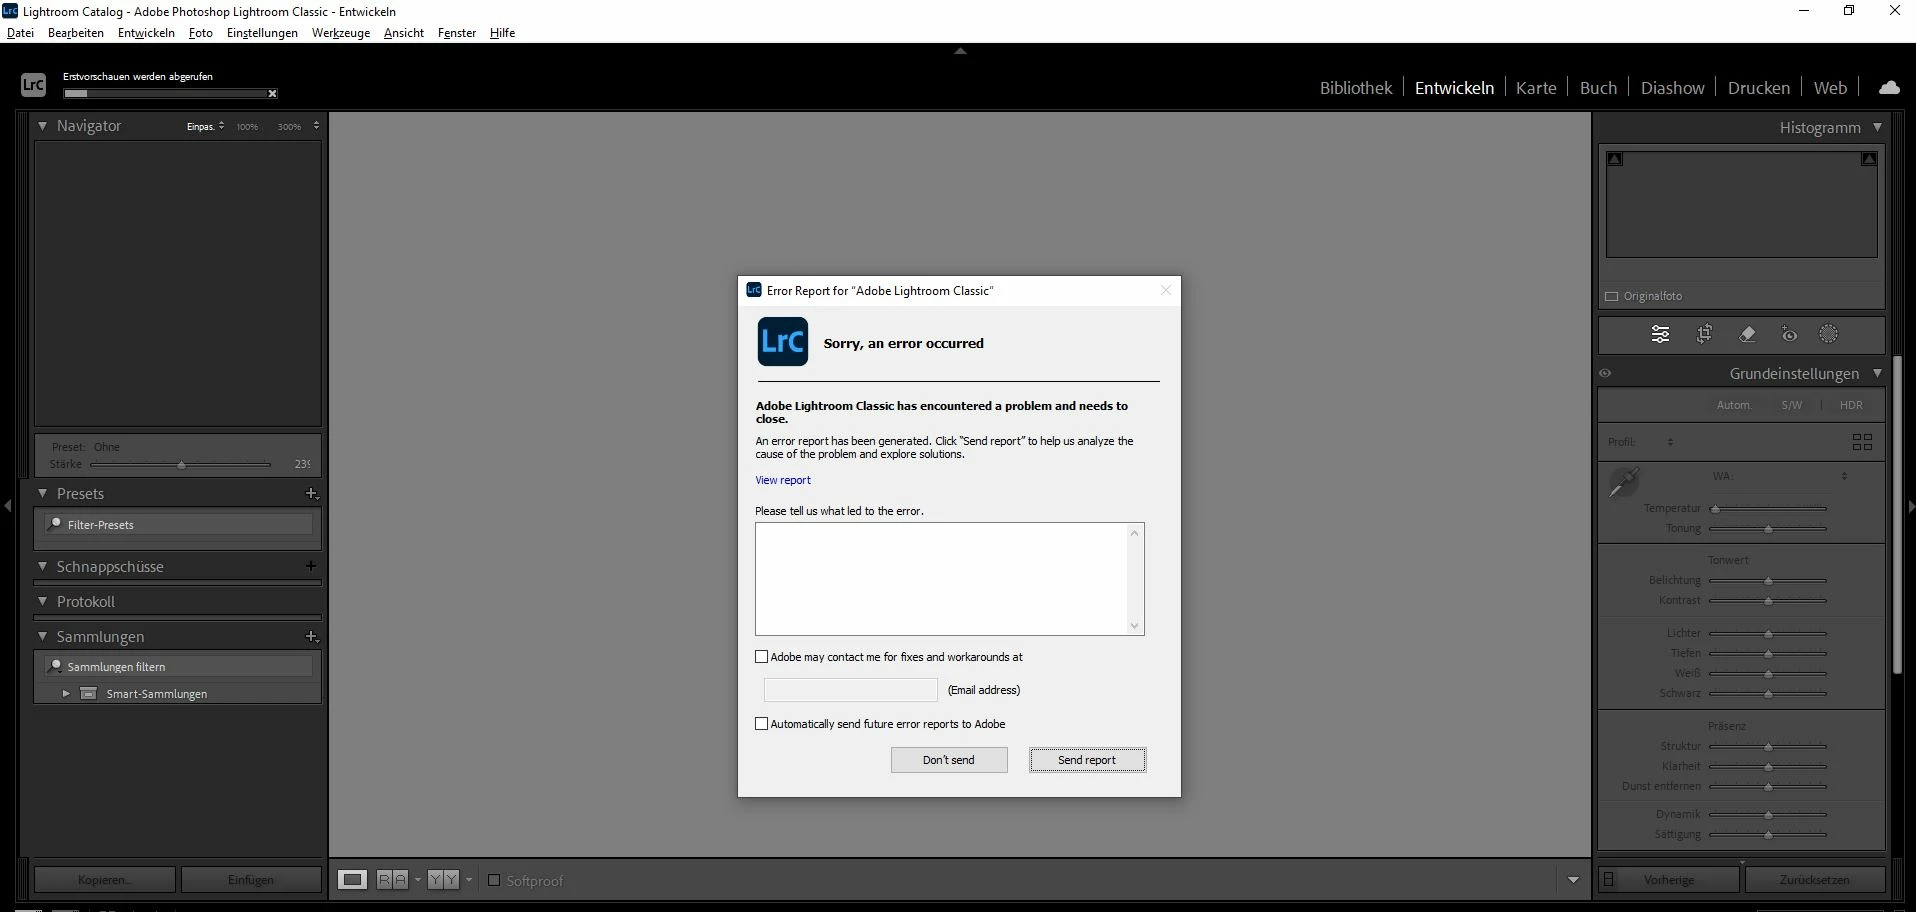Click the Zurücksetzen button
The width and height of the screenshot is (1916, 912).
[x=1814, y=880]
